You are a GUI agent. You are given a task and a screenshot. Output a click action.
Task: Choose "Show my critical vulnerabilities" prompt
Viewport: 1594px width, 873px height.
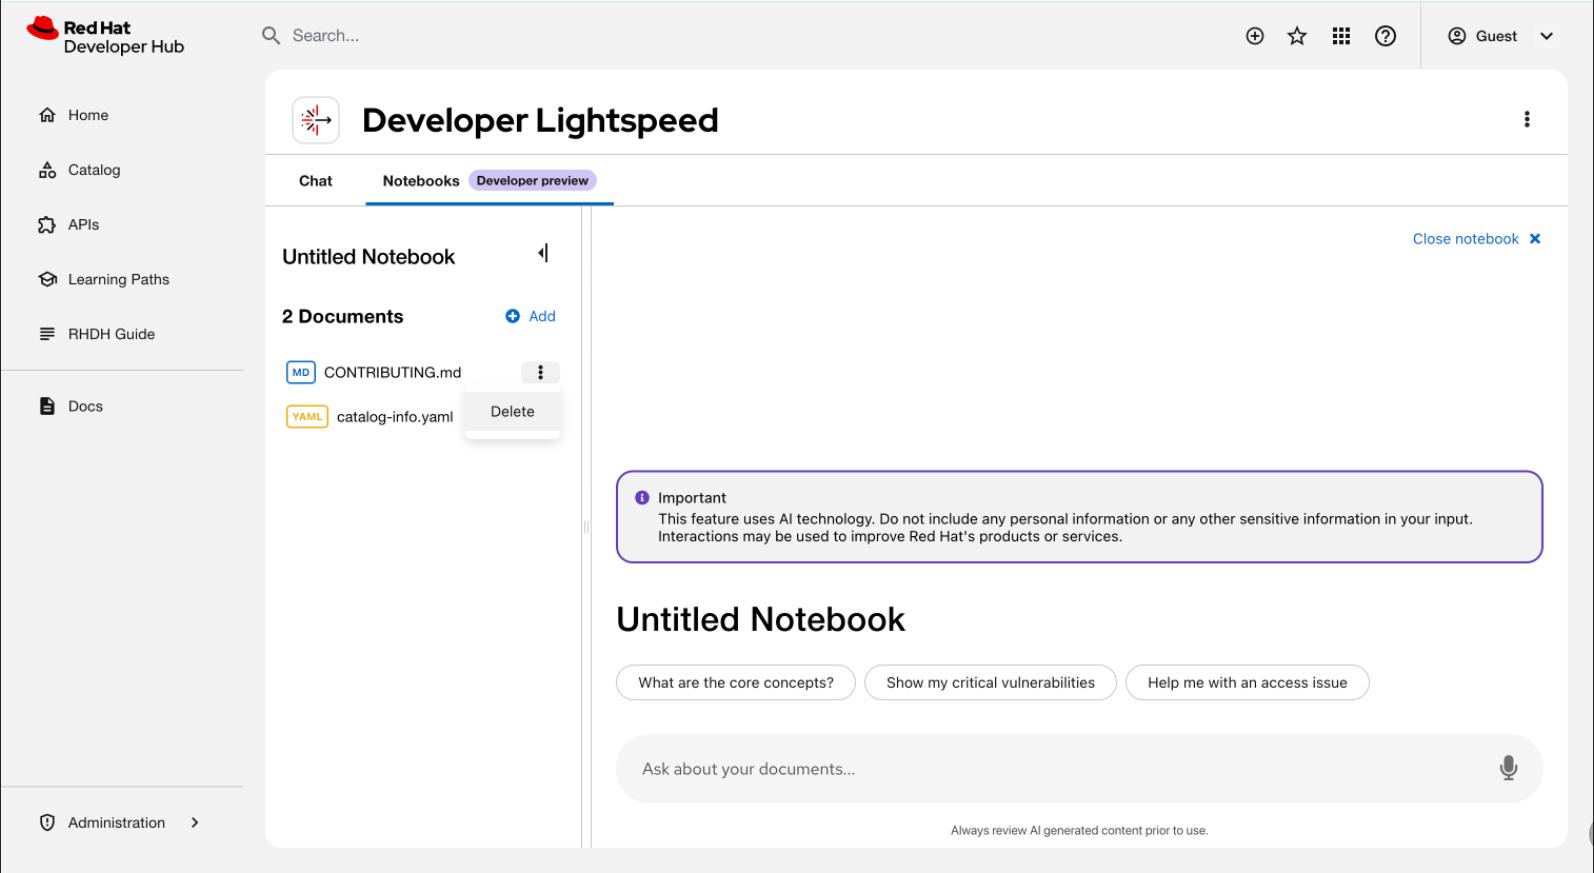990,683
